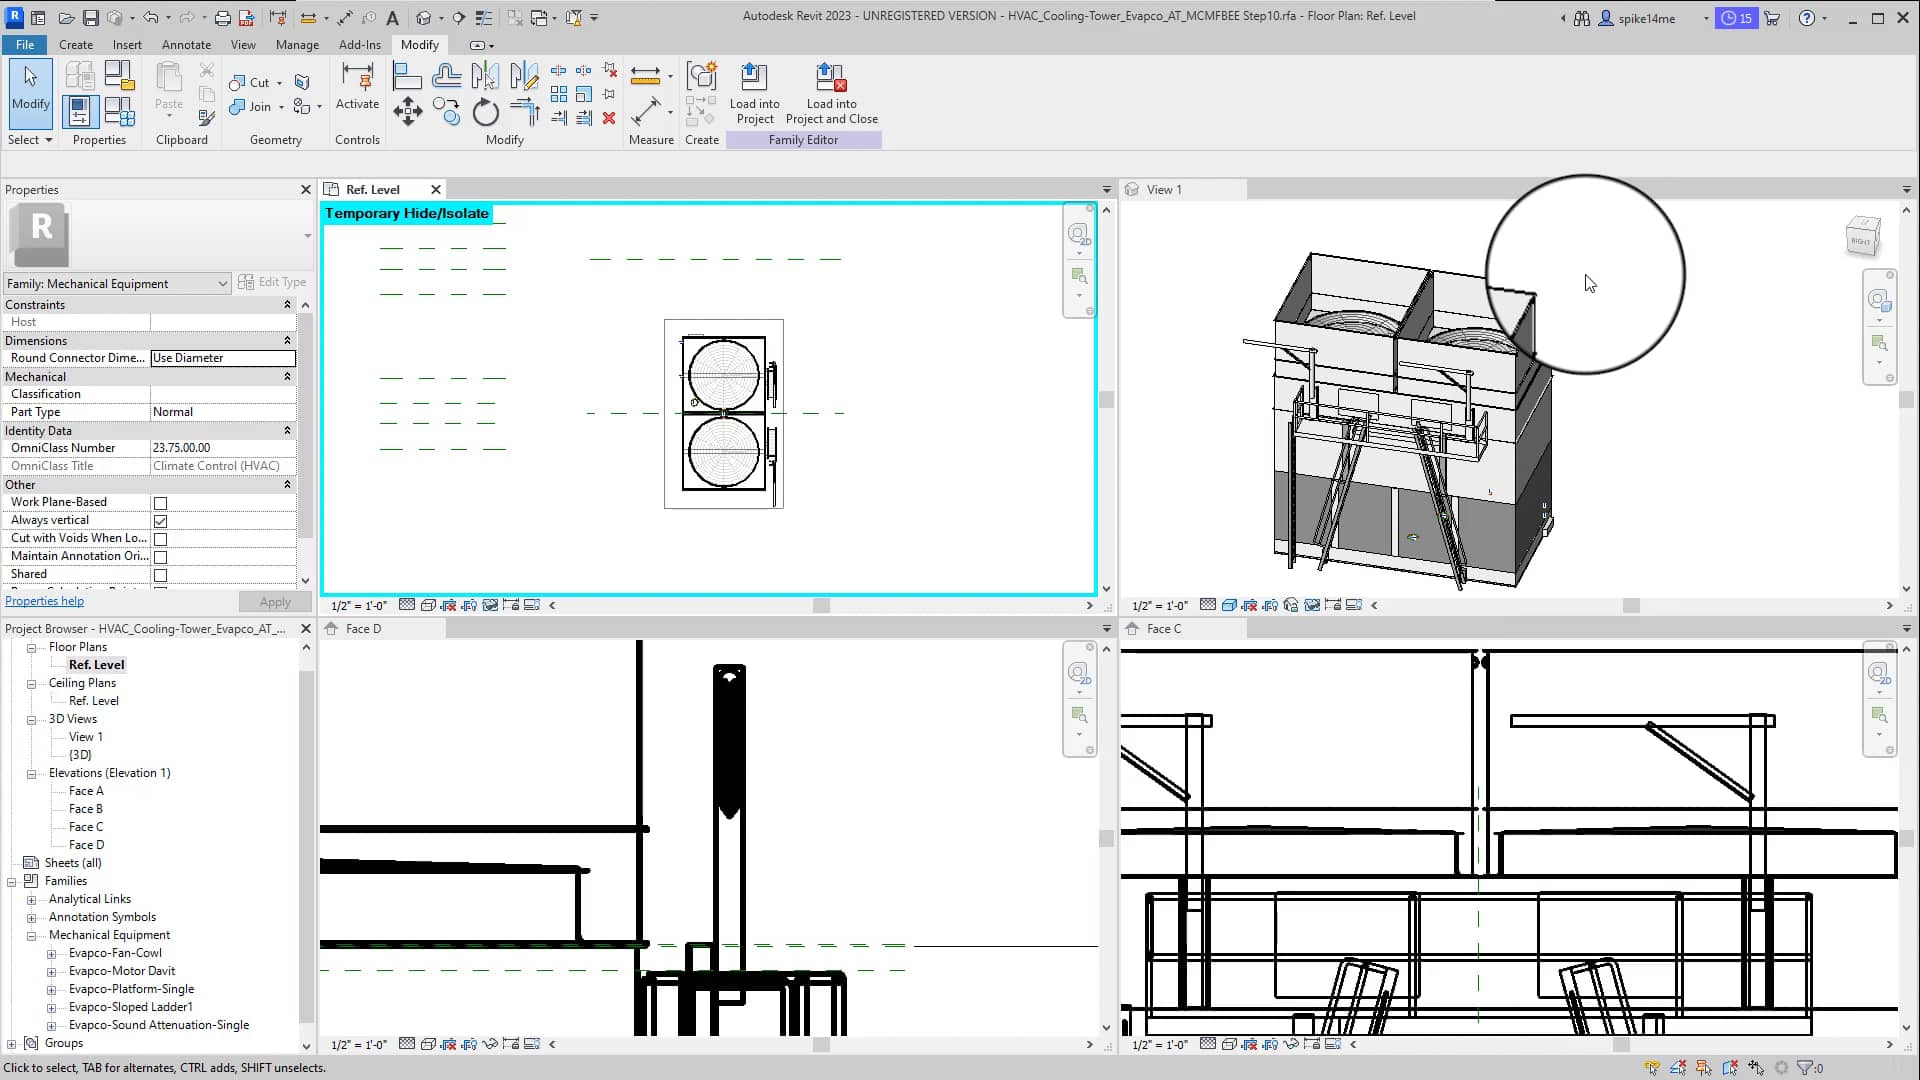Toggle Cut with Voids When Loaded checkbox

point(160,539)
